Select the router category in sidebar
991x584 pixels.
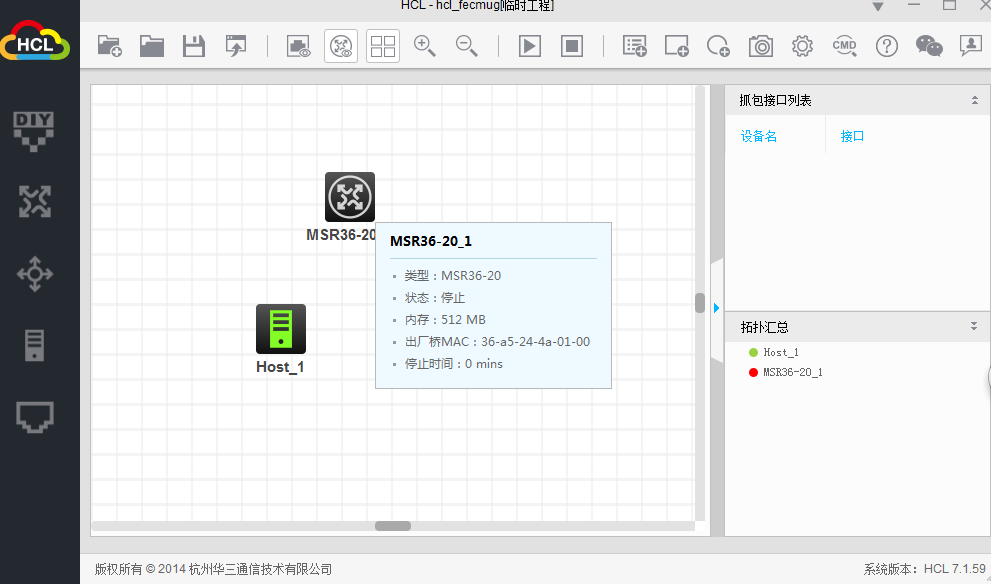pyautogui.click(x=34, y=202)
